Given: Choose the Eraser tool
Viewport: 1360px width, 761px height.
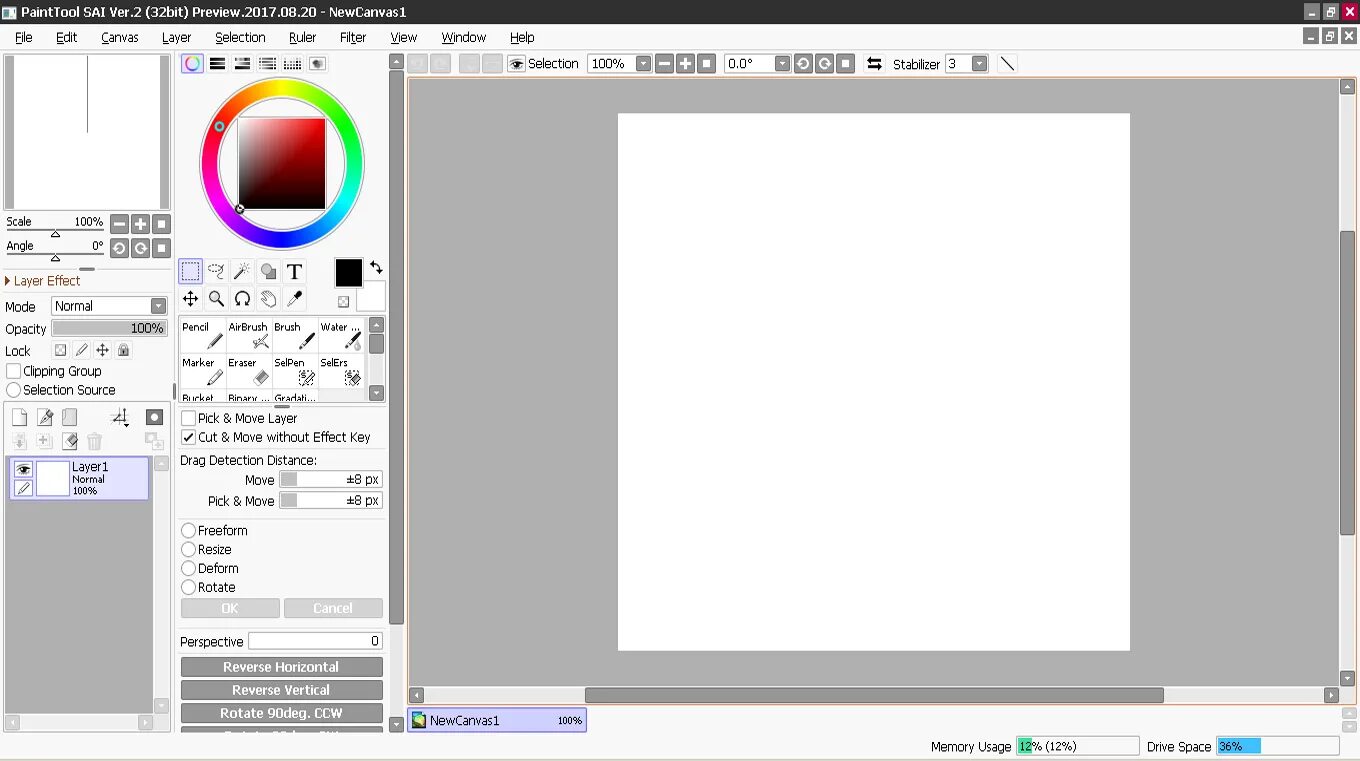Looking at the screenshot, I should pos(249,372).
